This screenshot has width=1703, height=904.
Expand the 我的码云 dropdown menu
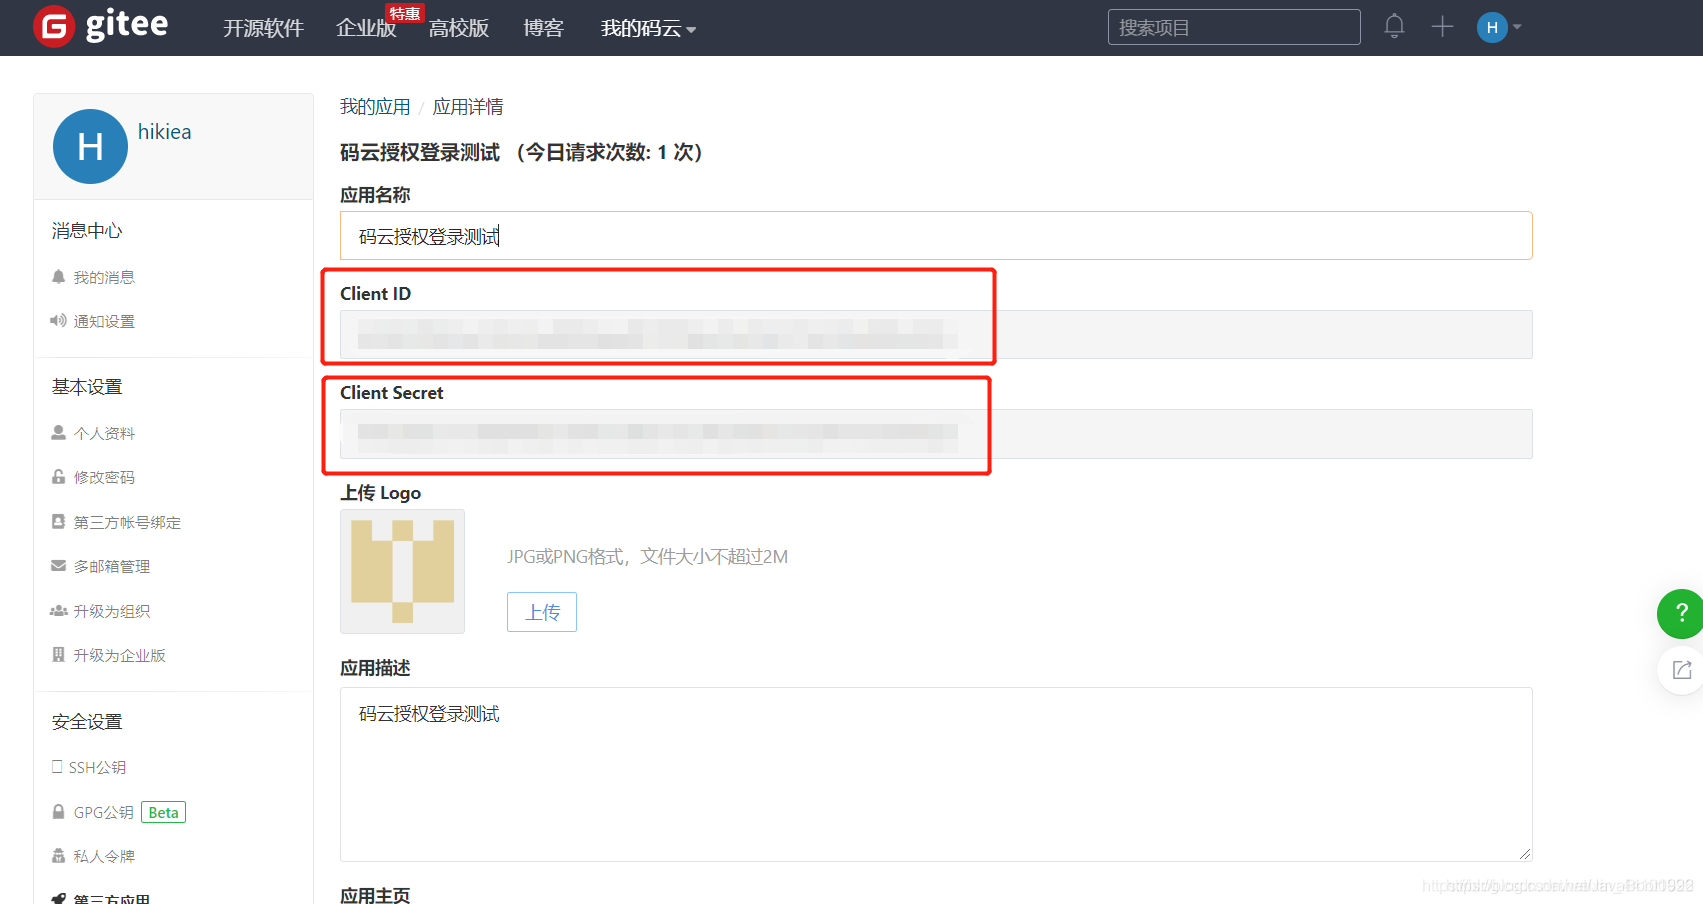click(x=648, y=28)
